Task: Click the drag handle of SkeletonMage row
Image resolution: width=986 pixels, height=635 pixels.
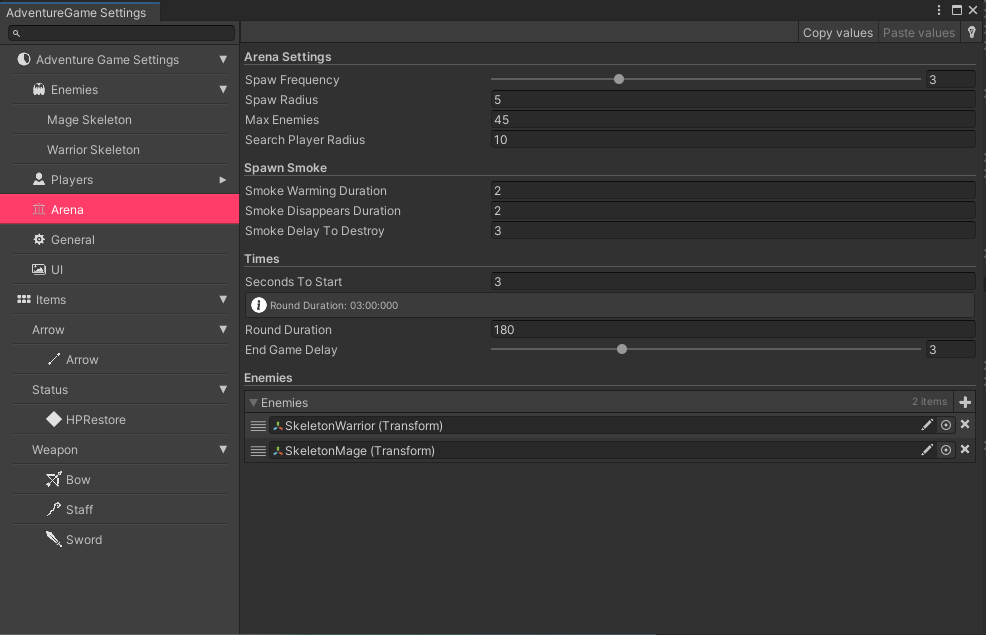Action: click(258, 451)
